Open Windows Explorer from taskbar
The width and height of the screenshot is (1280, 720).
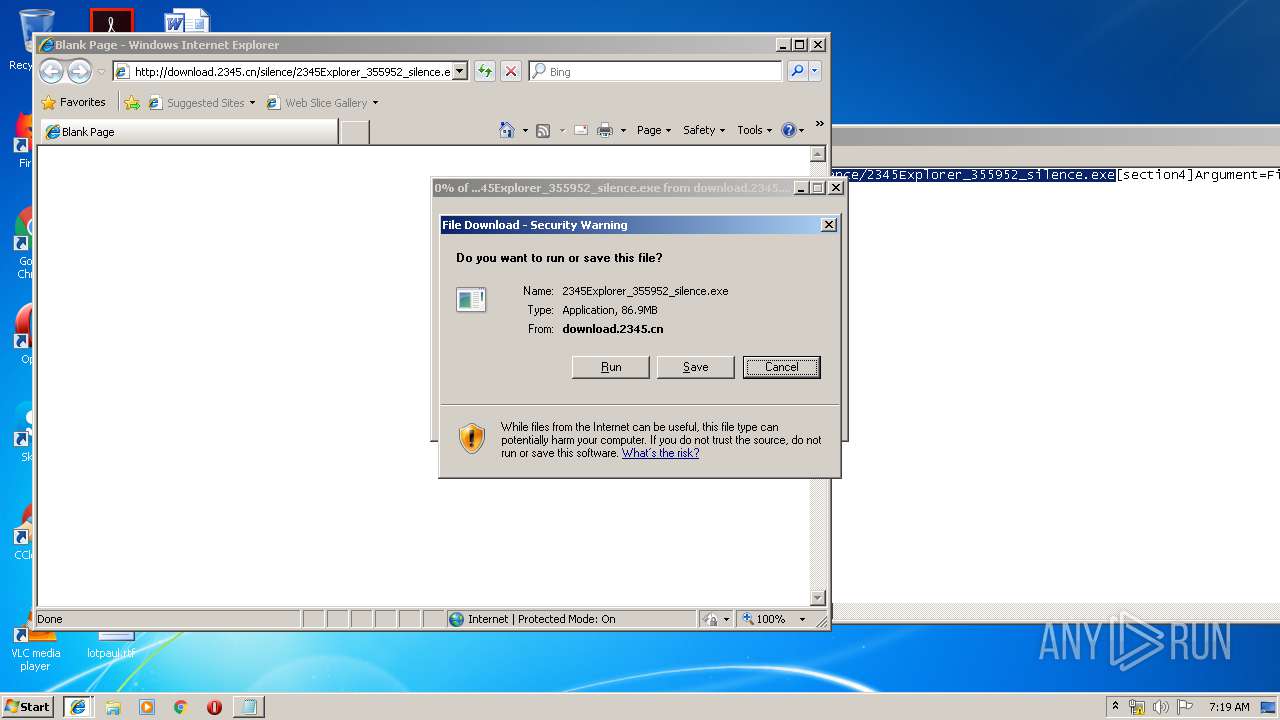pos(113,707)
